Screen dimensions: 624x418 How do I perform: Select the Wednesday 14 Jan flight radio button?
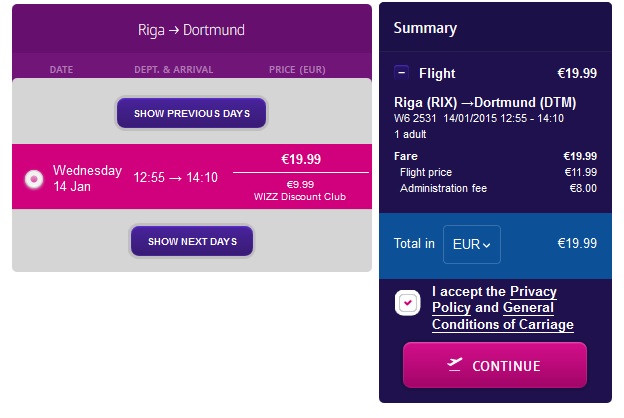pyautogui.click(x=34, y=179)
